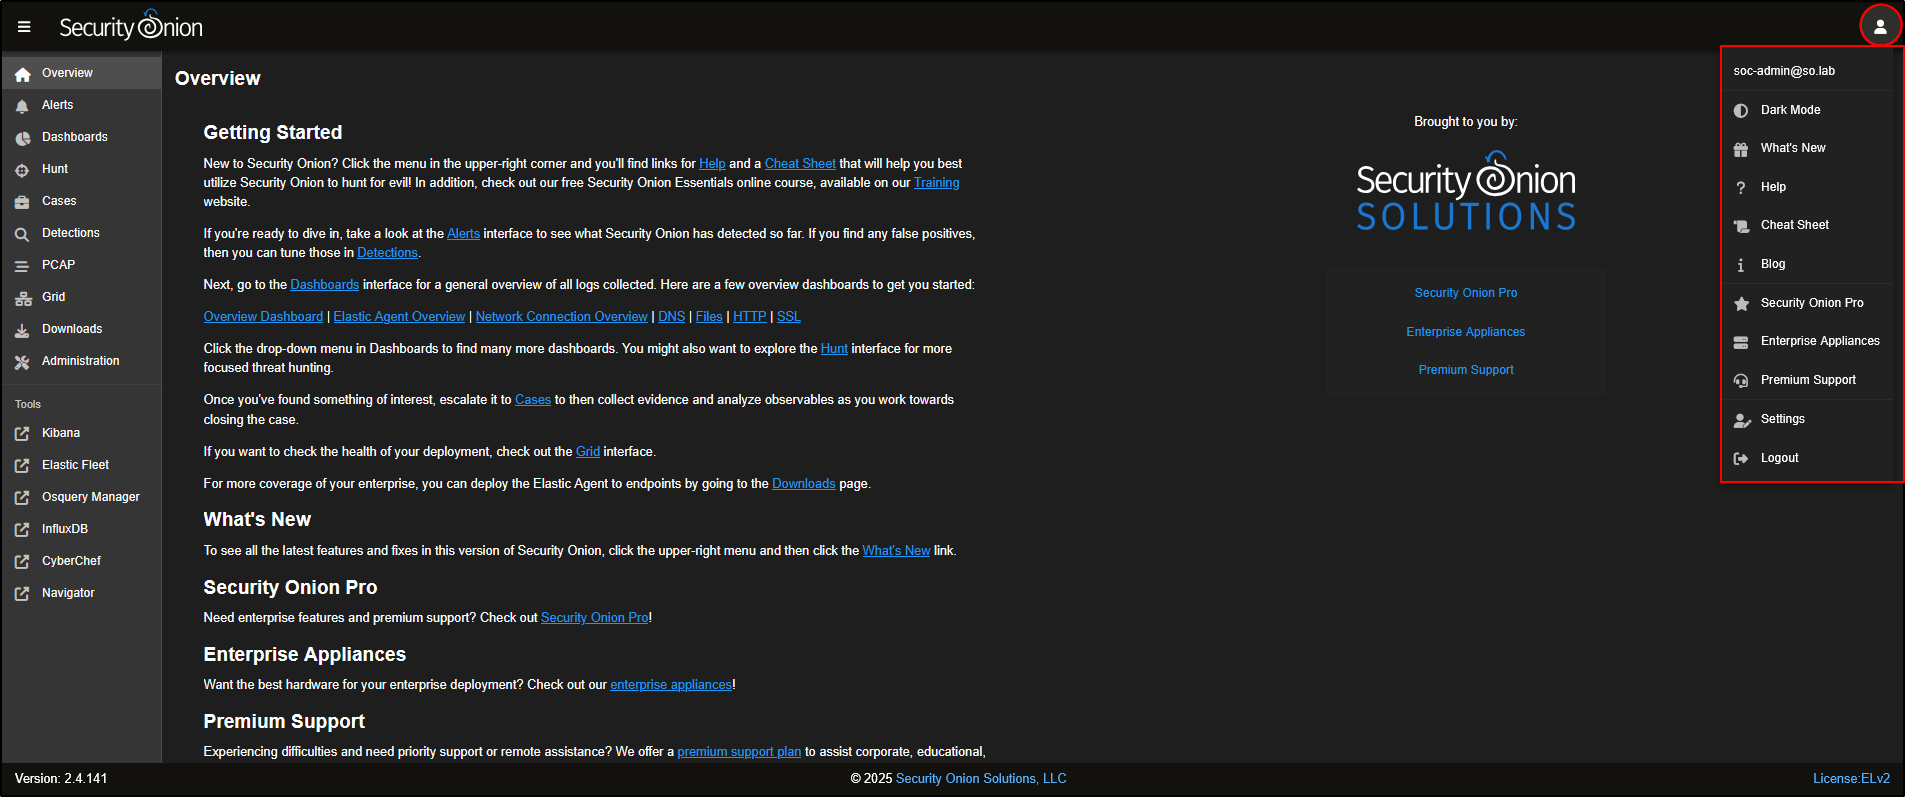1905x797 pixels.
Task: Open Cases via briefcase icon
Action: point(22,202)
